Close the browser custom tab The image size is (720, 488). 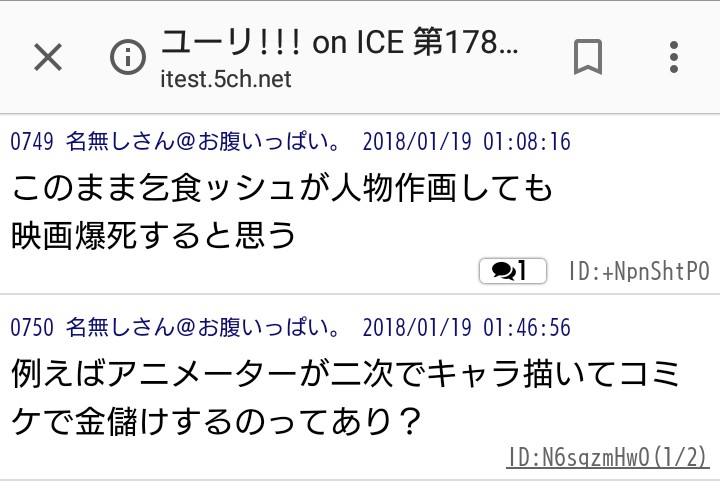pos(47,57)
